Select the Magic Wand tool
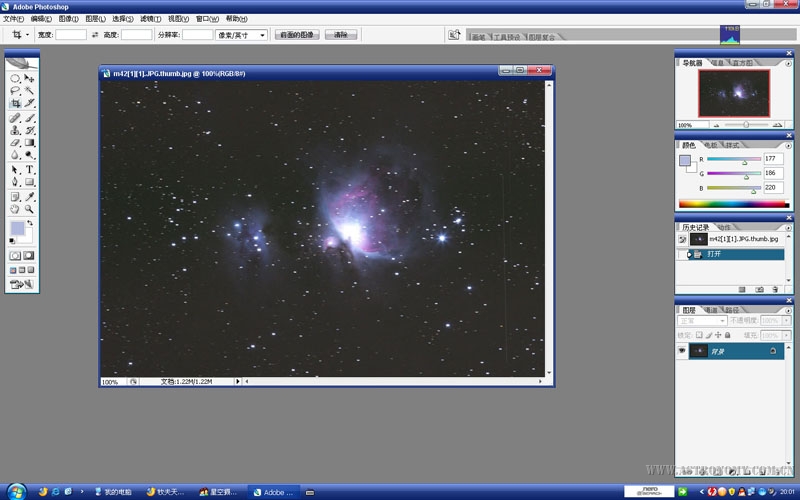Image resolution: width=800 pixels, height=500 pixels. coord(29,91)
